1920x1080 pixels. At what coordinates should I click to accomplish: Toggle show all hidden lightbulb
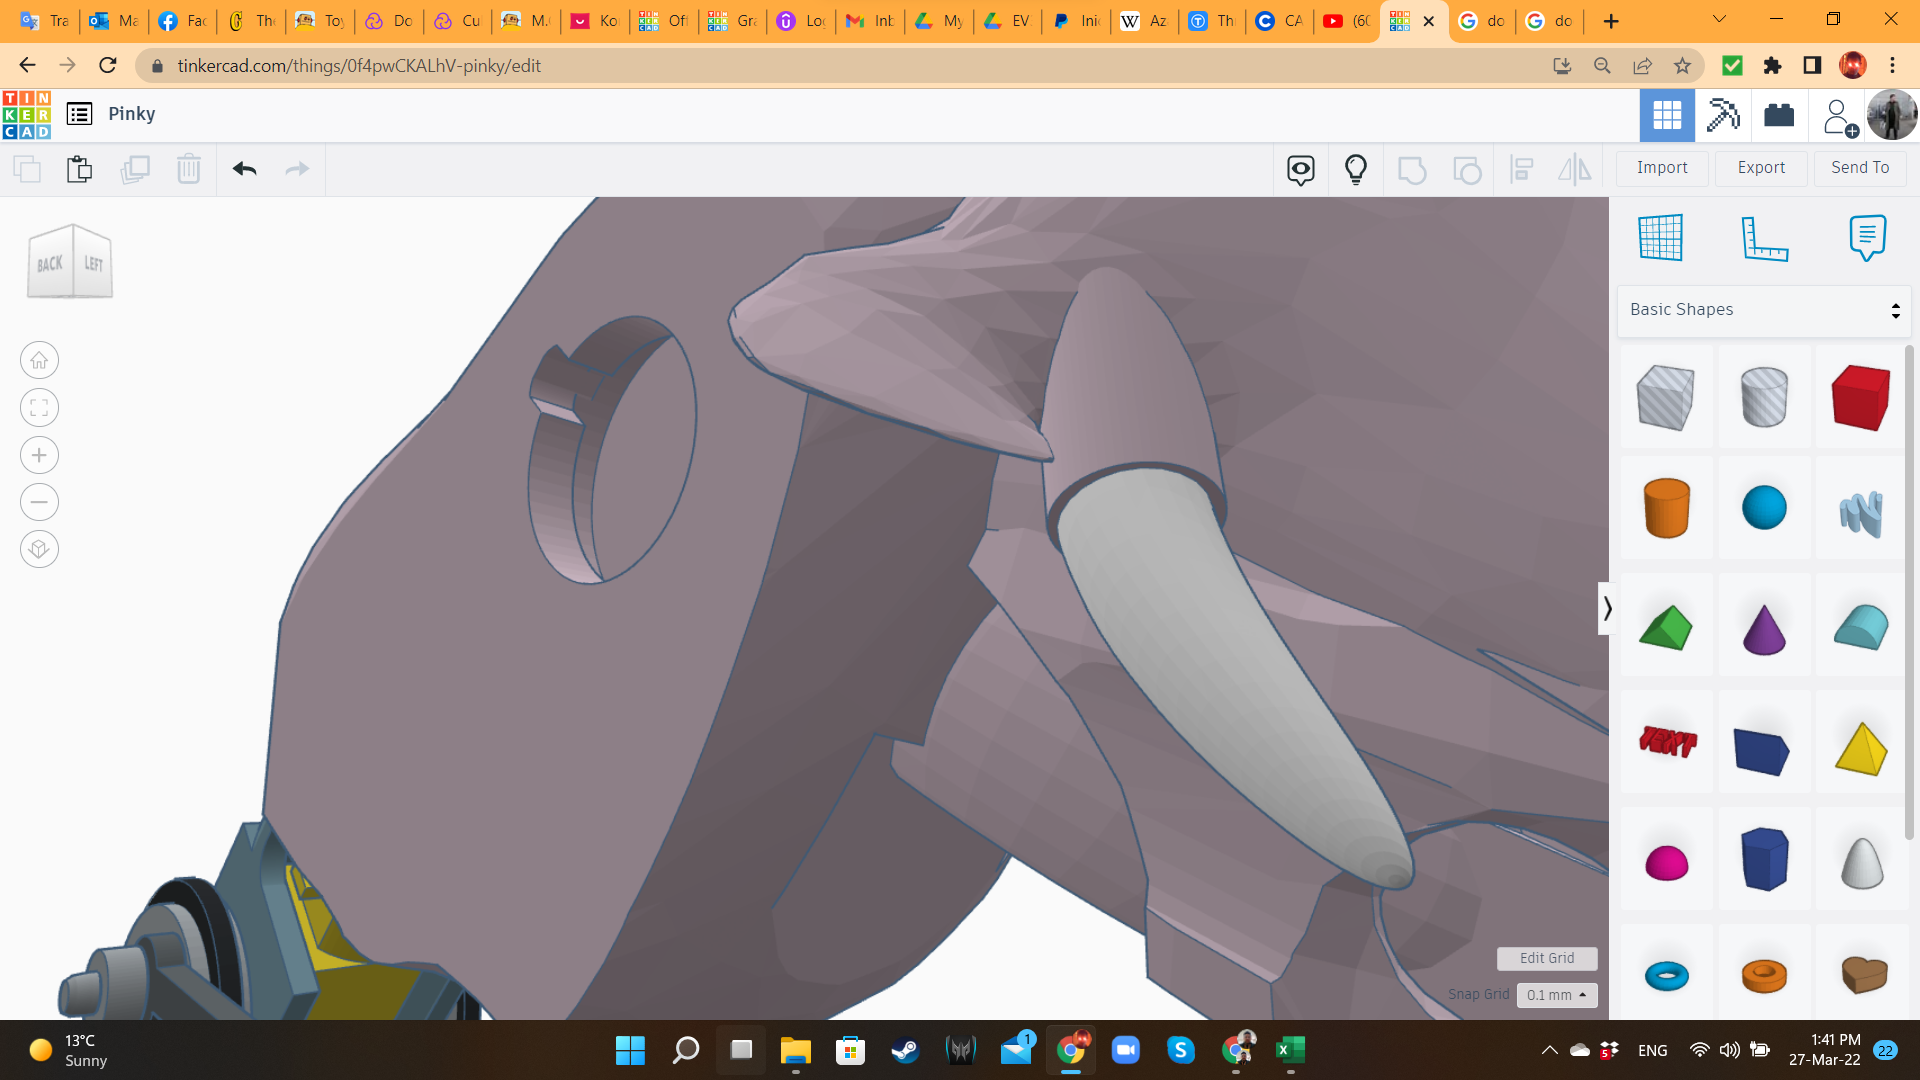1356,169
